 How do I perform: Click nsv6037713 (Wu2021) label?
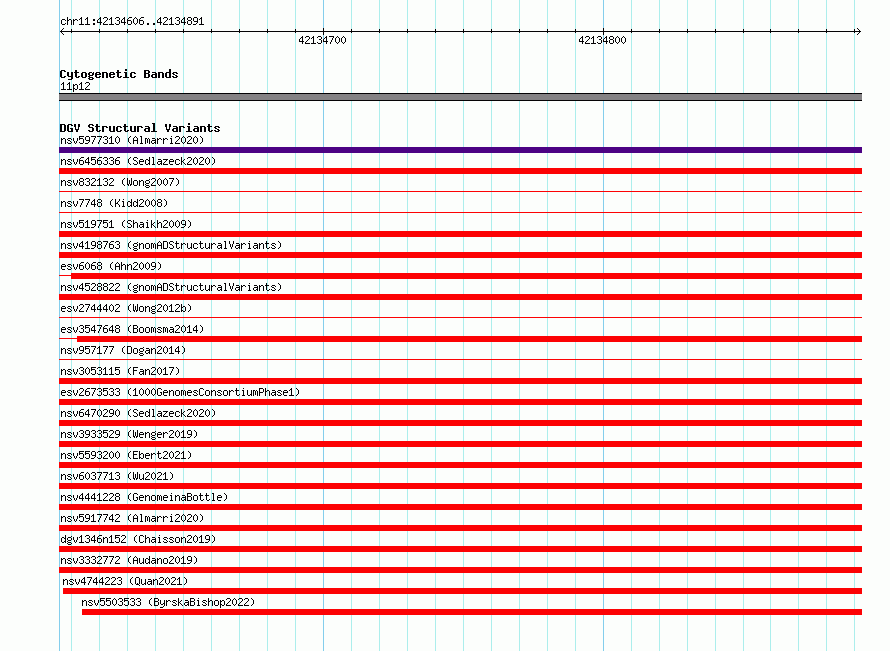point(117,476)
